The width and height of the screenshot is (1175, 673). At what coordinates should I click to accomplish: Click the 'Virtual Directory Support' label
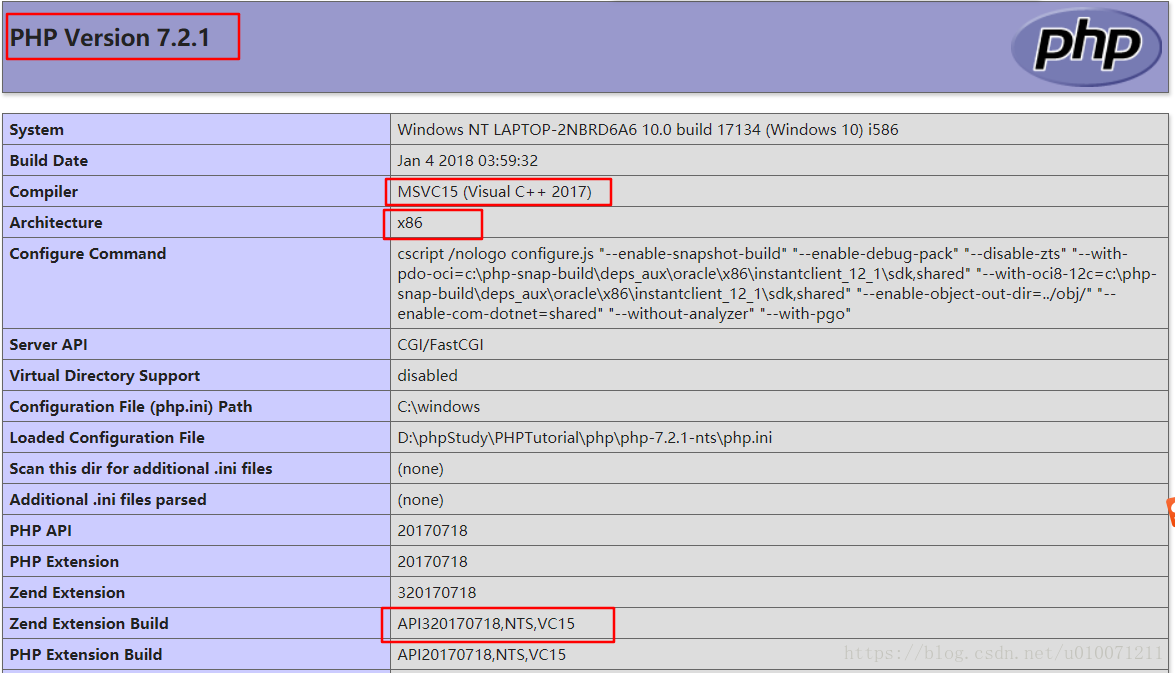tap(105, 375)
